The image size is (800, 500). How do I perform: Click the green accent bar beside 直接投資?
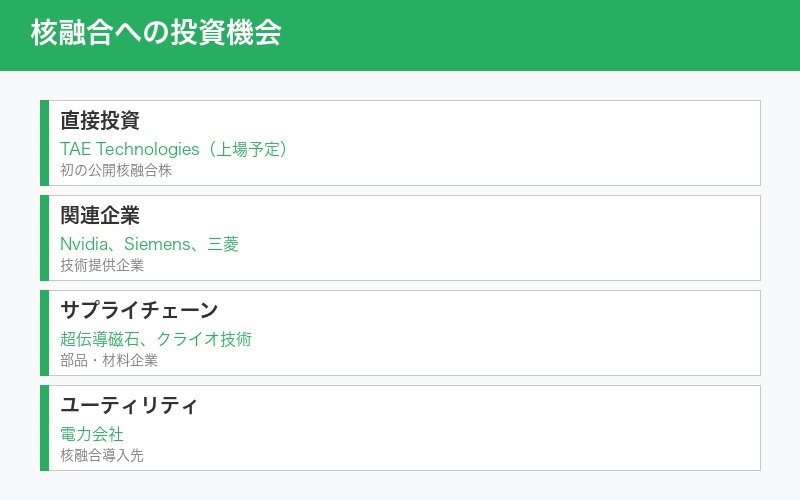click(44, 143)
